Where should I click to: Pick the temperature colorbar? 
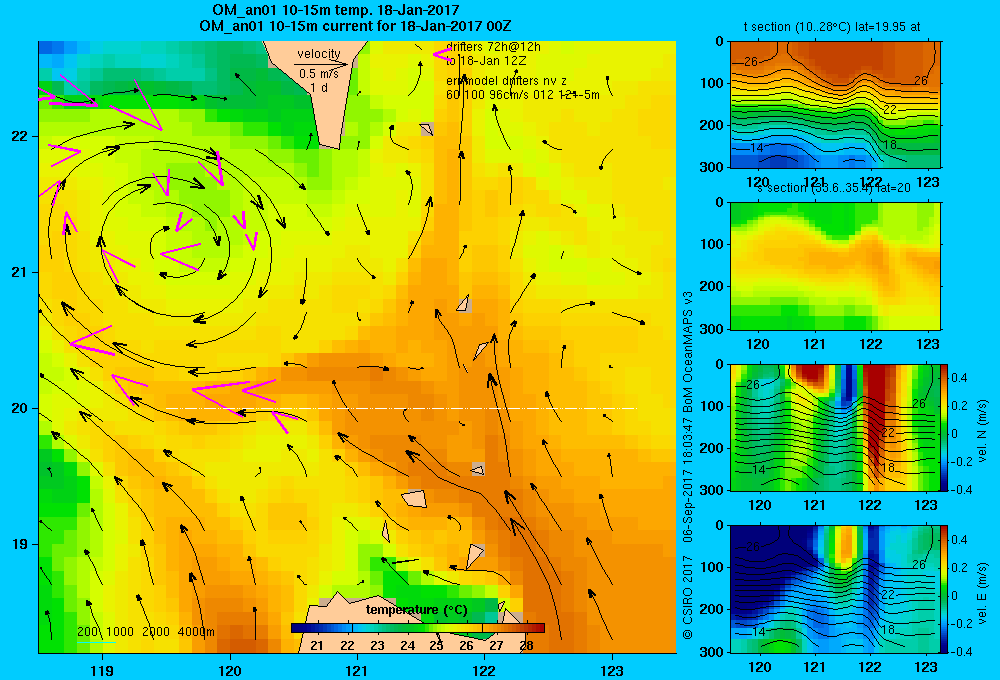tap(418, 628)
